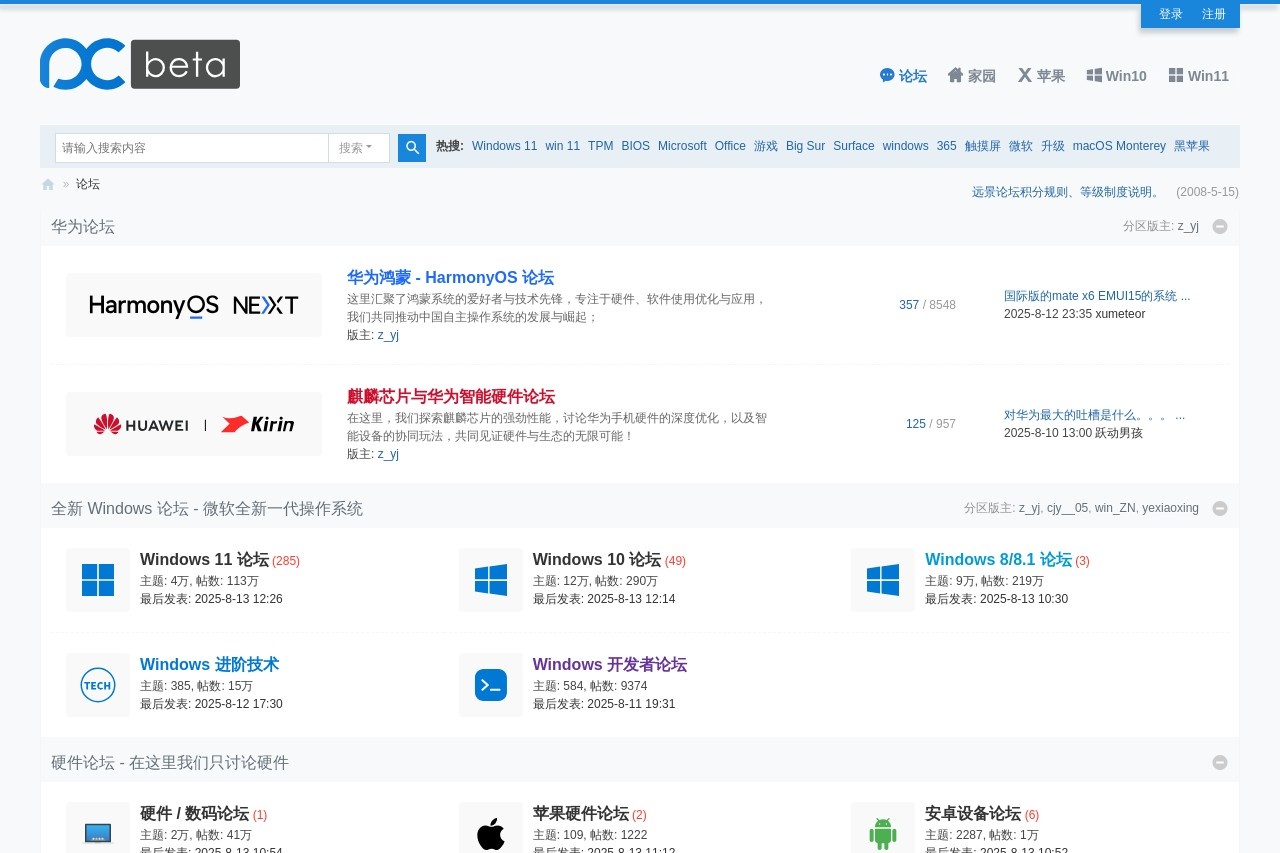Click hot search term 游戏
This screenshot has width=1280, height=853.
pos(766,146)
